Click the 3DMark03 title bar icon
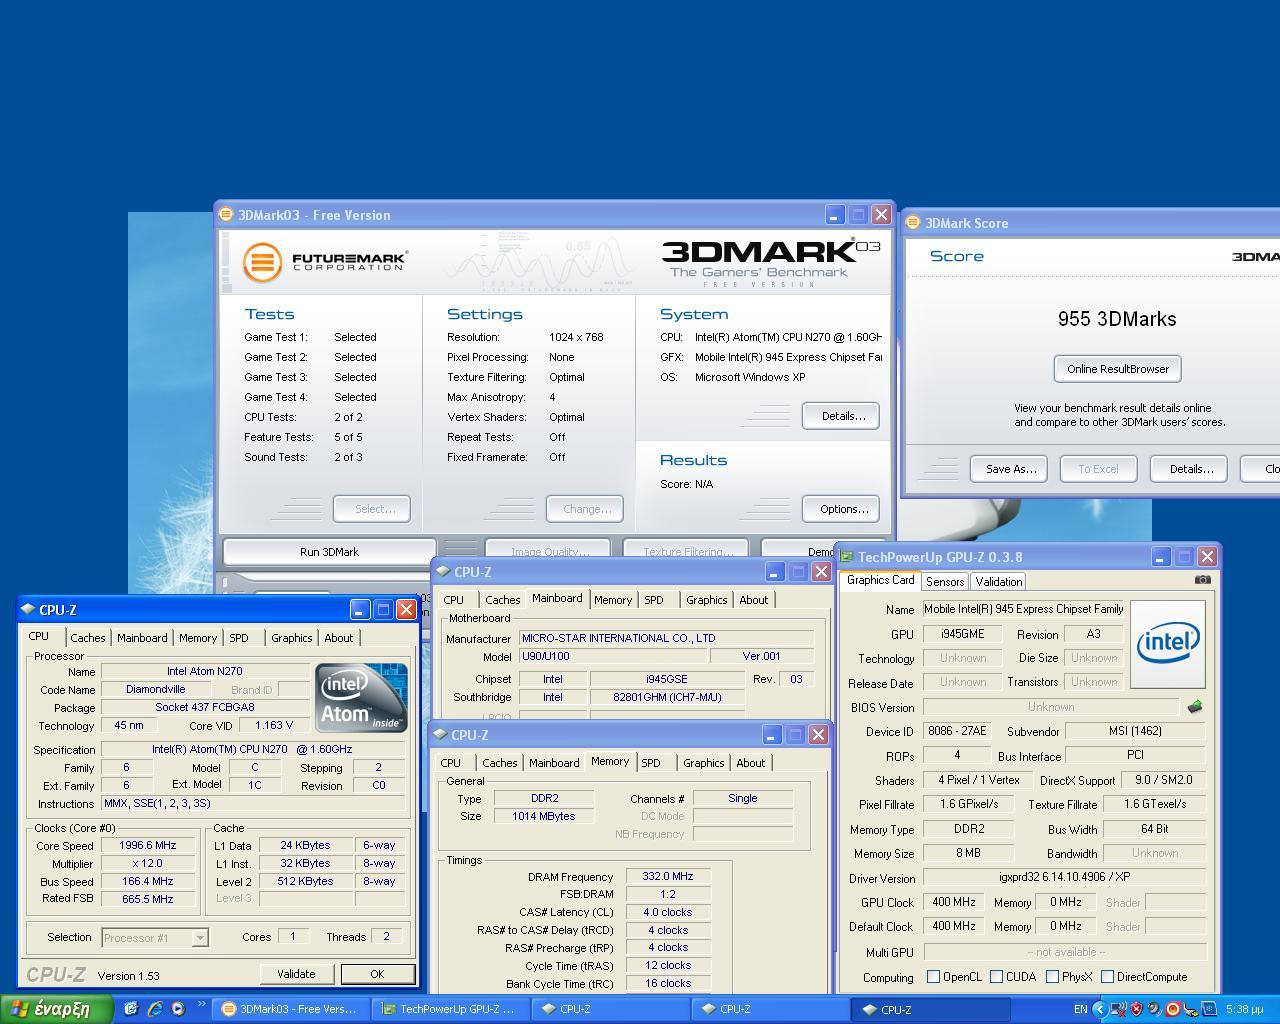Image resolution: width=1280 pixels, height=1024 pixels. point(227,214)
